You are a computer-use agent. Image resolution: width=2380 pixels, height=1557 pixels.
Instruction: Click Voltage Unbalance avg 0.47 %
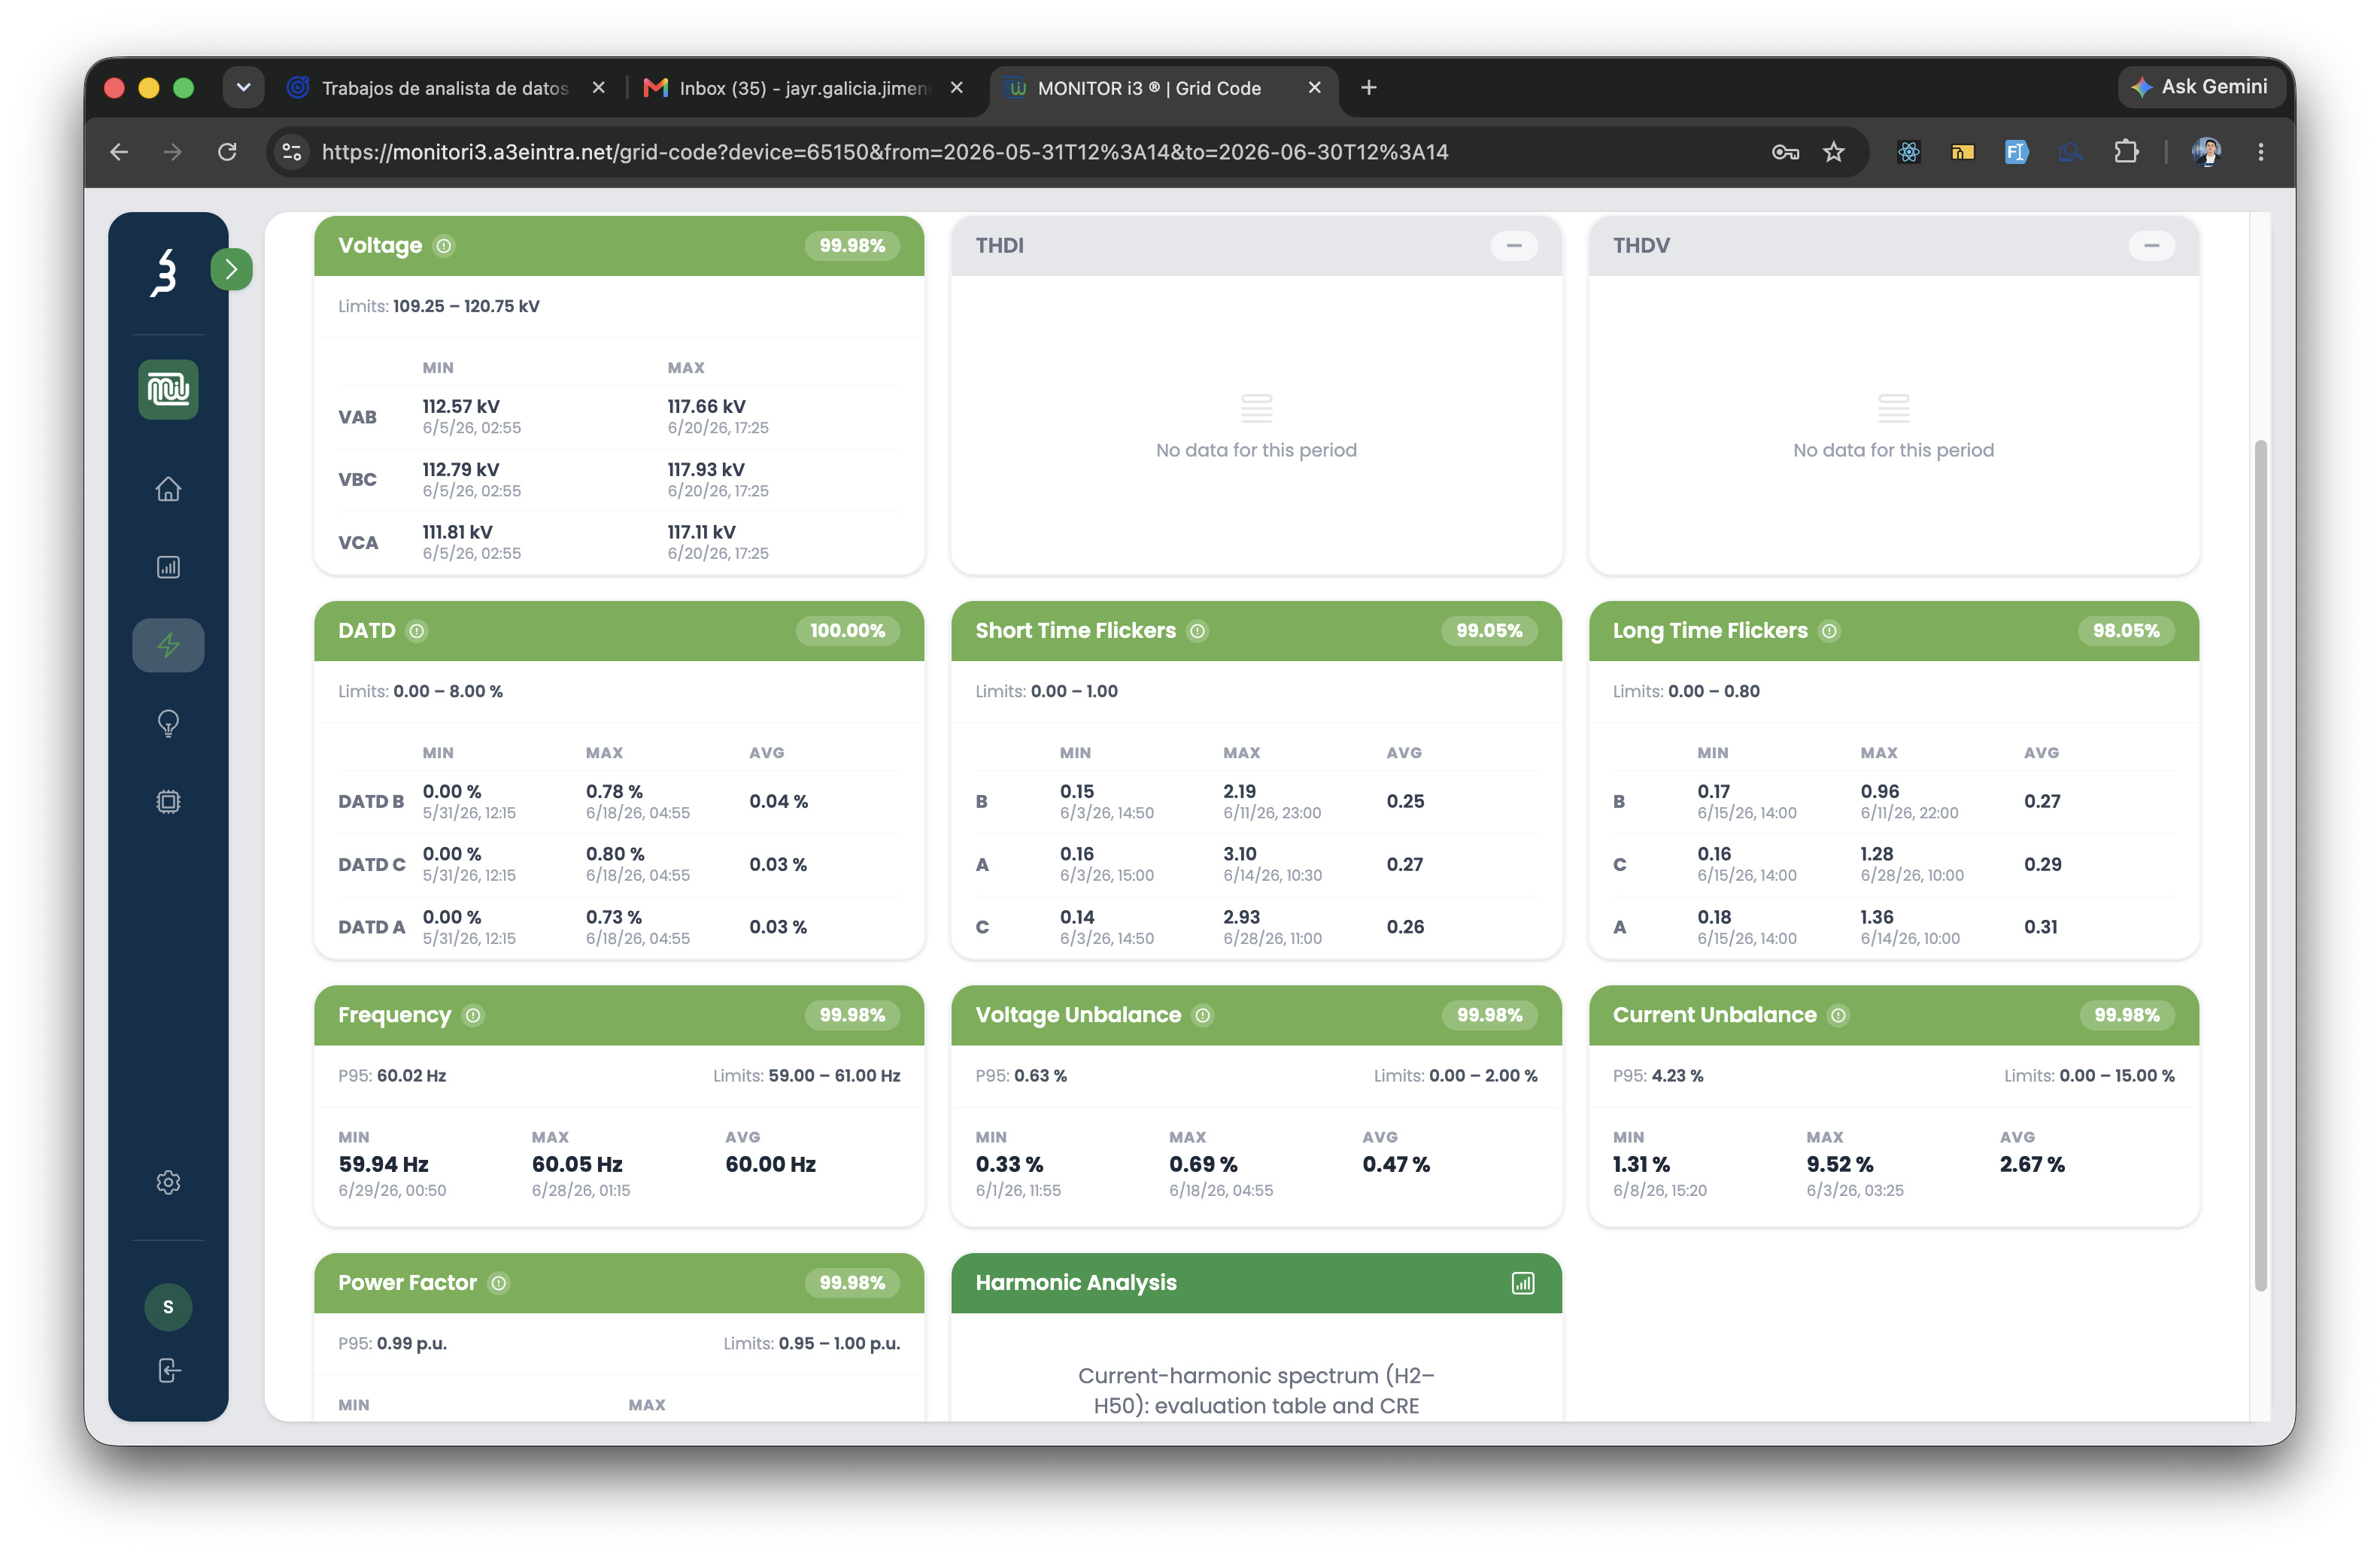coord(1396,1164)
